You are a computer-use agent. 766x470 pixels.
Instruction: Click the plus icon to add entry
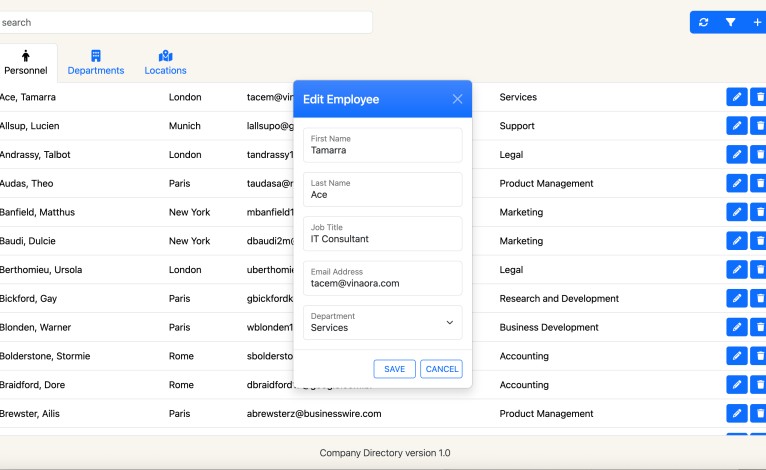(757, 22)
